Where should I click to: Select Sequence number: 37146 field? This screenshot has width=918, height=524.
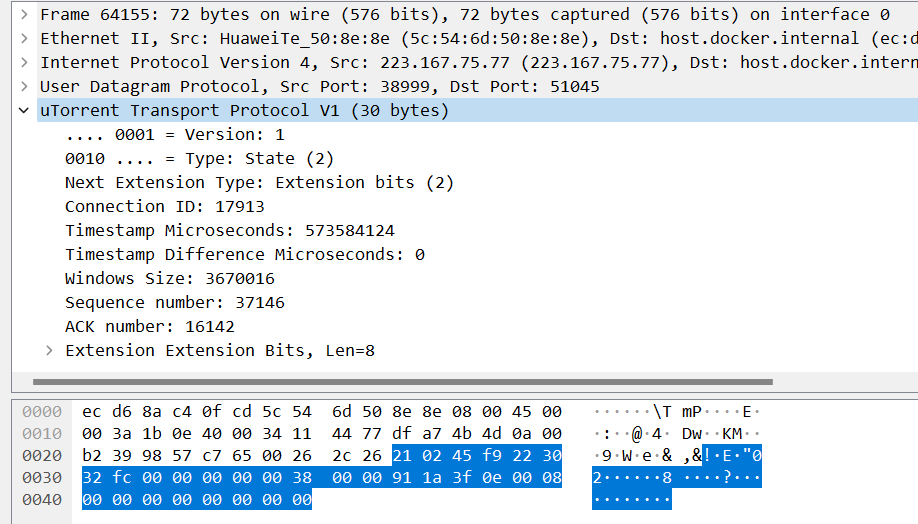click(174, 302)
